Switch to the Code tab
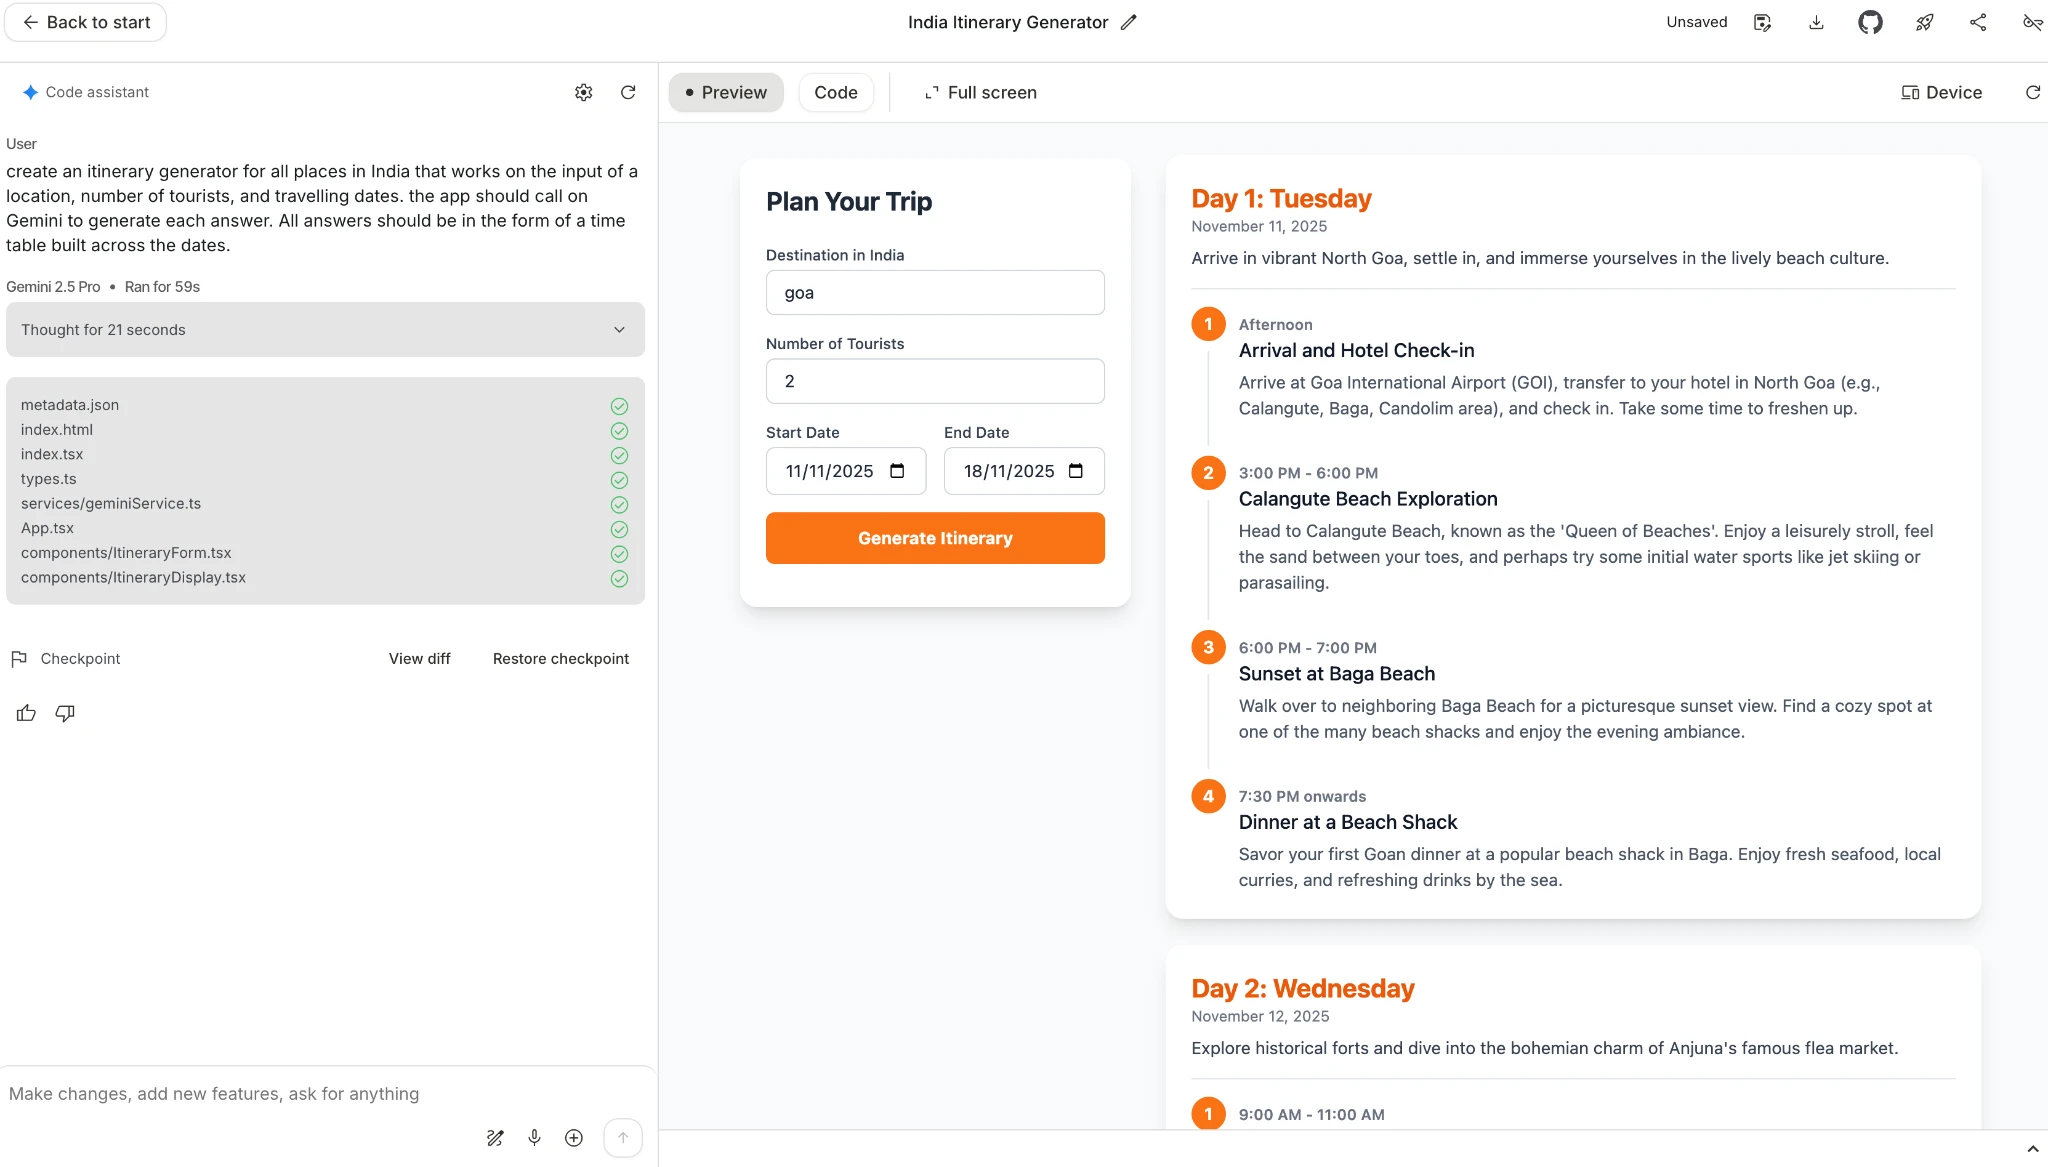2048x1167 pixels. coord(835,92)
